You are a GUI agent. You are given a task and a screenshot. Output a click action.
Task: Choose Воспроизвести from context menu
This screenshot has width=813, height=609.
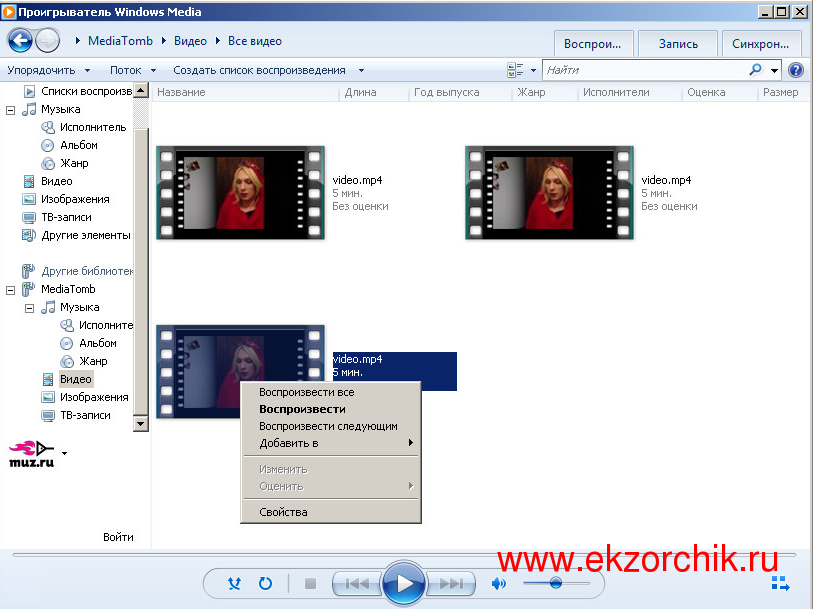(331, 409)
